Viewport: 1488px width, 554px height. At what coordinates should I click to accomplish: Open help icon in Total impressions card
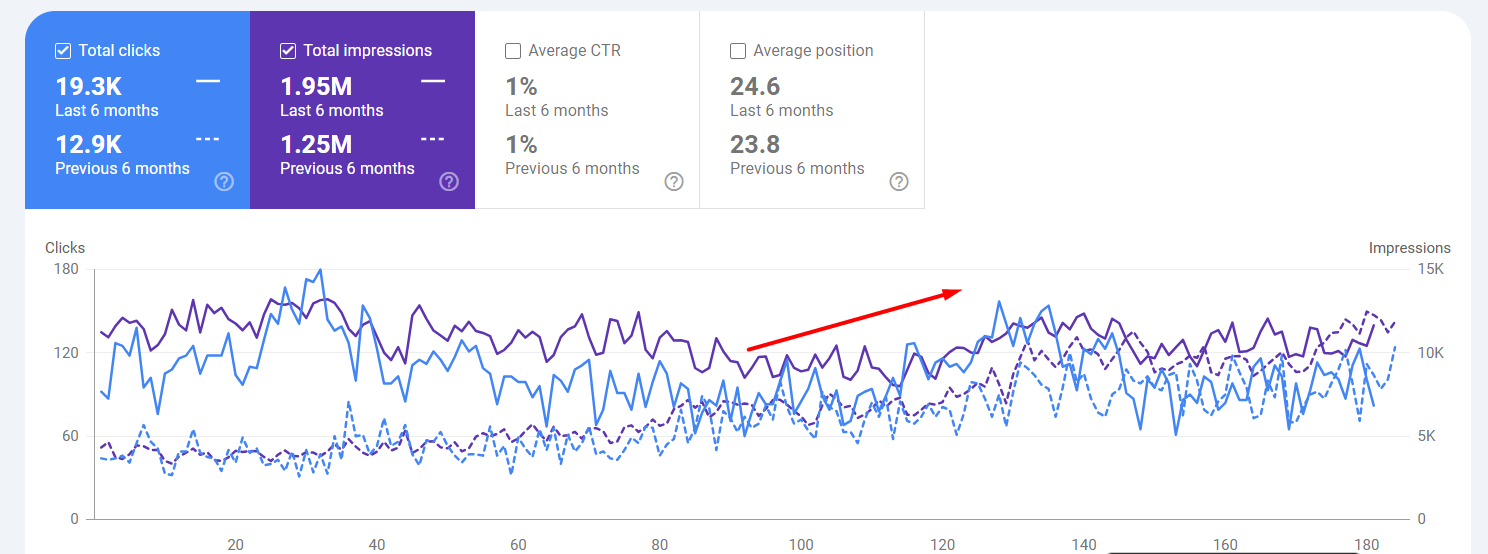coord(450,181)
